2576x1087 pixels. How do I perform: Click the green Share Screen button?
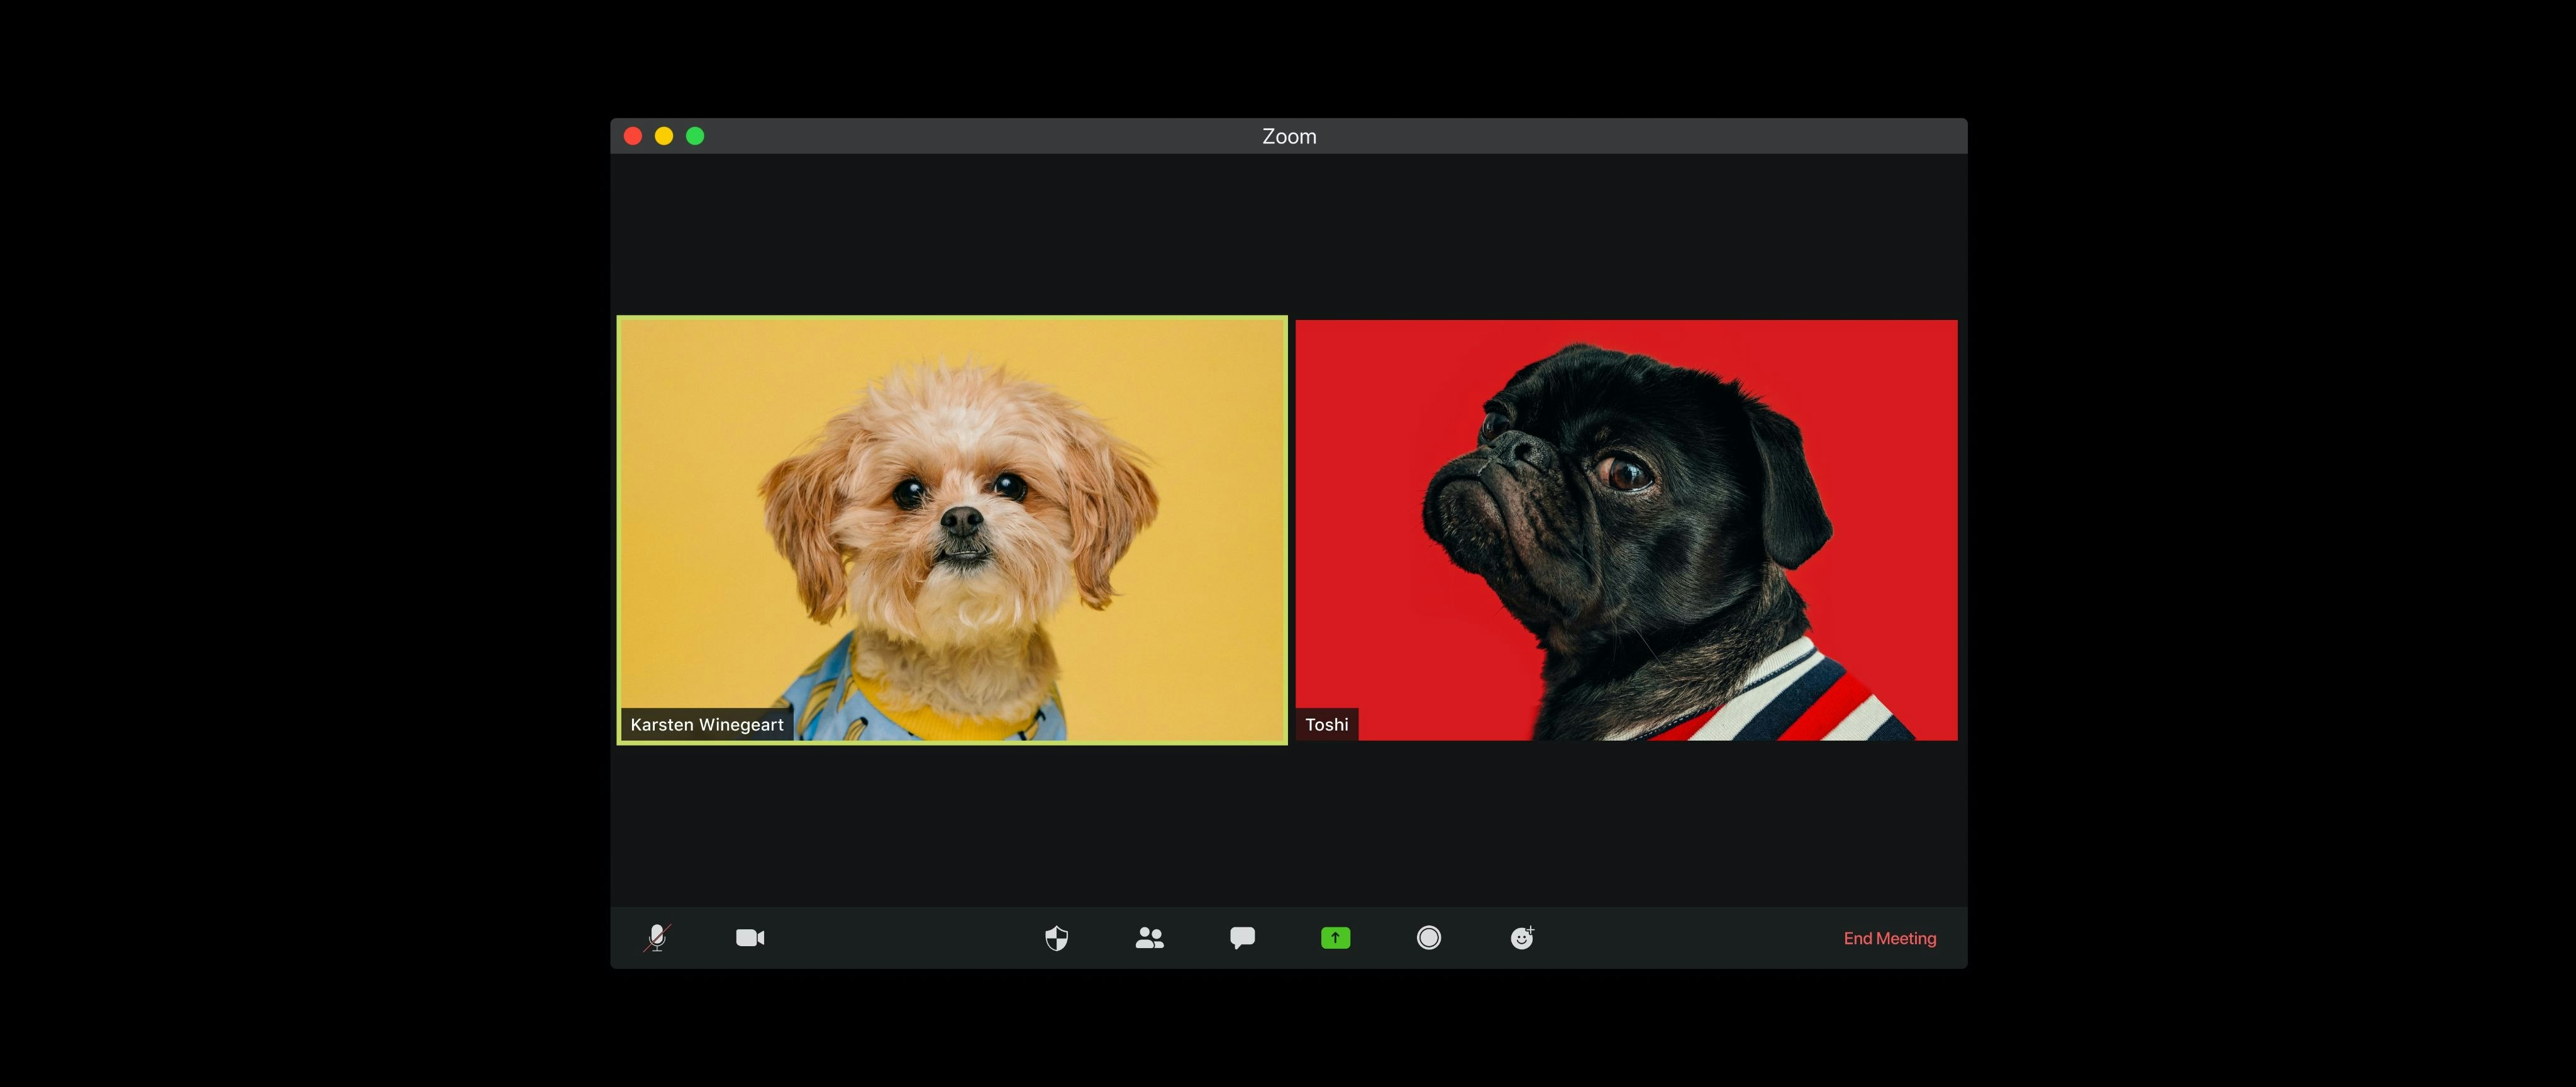tap(1335, 937)
